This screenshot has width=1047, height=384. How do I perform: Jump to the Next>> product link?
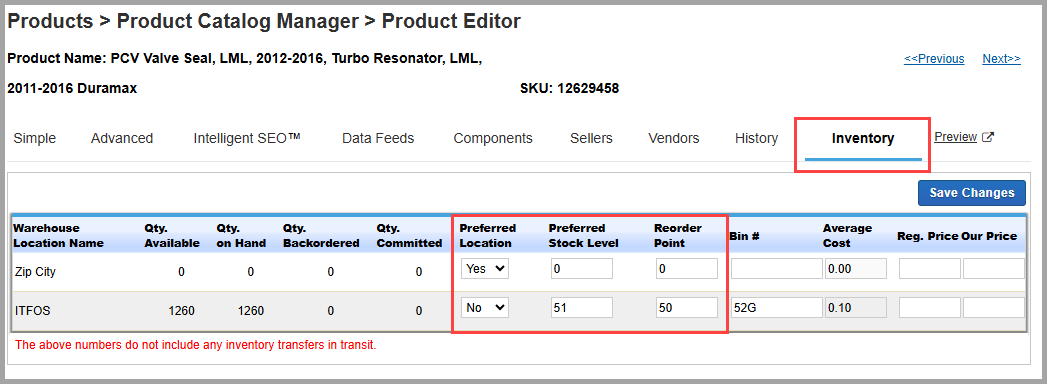coord(1002,59)
